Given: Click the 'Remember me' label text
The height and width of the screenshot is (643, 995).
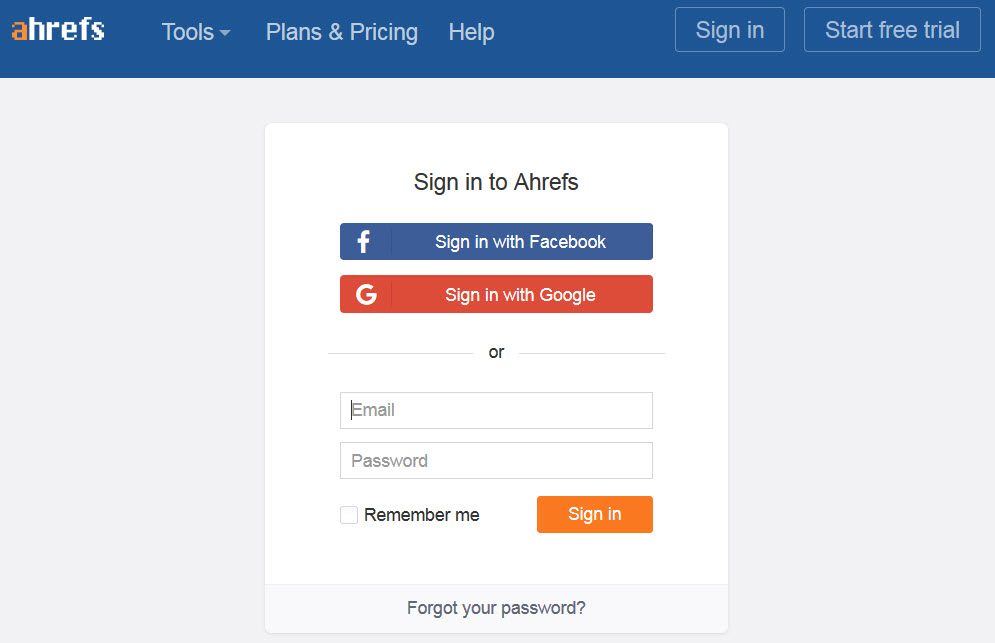Looking at the screenshot, I should click(x=421, y=515).
